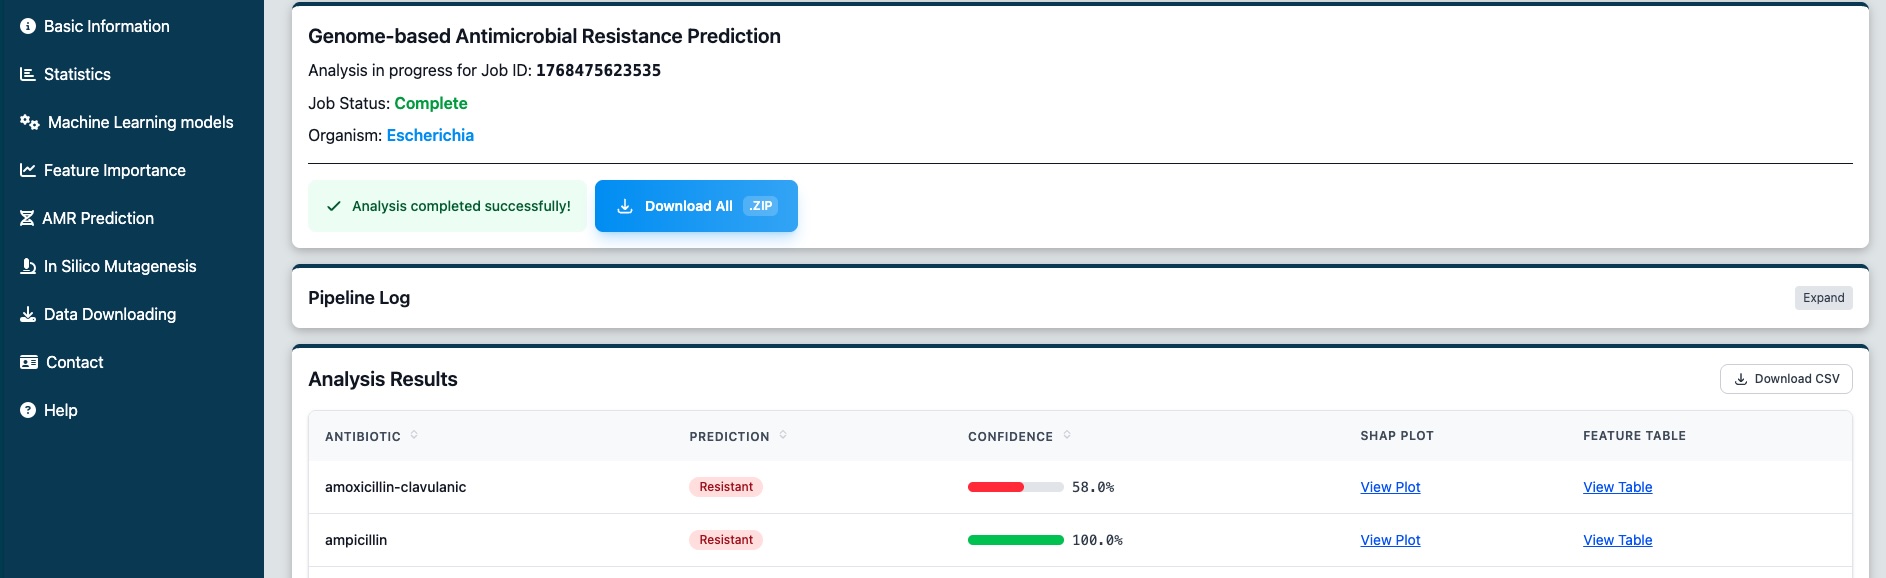Click the In Silico Mutagenesis microscope icon
The width and height of the screenshot is (1886, 578).
28,266
